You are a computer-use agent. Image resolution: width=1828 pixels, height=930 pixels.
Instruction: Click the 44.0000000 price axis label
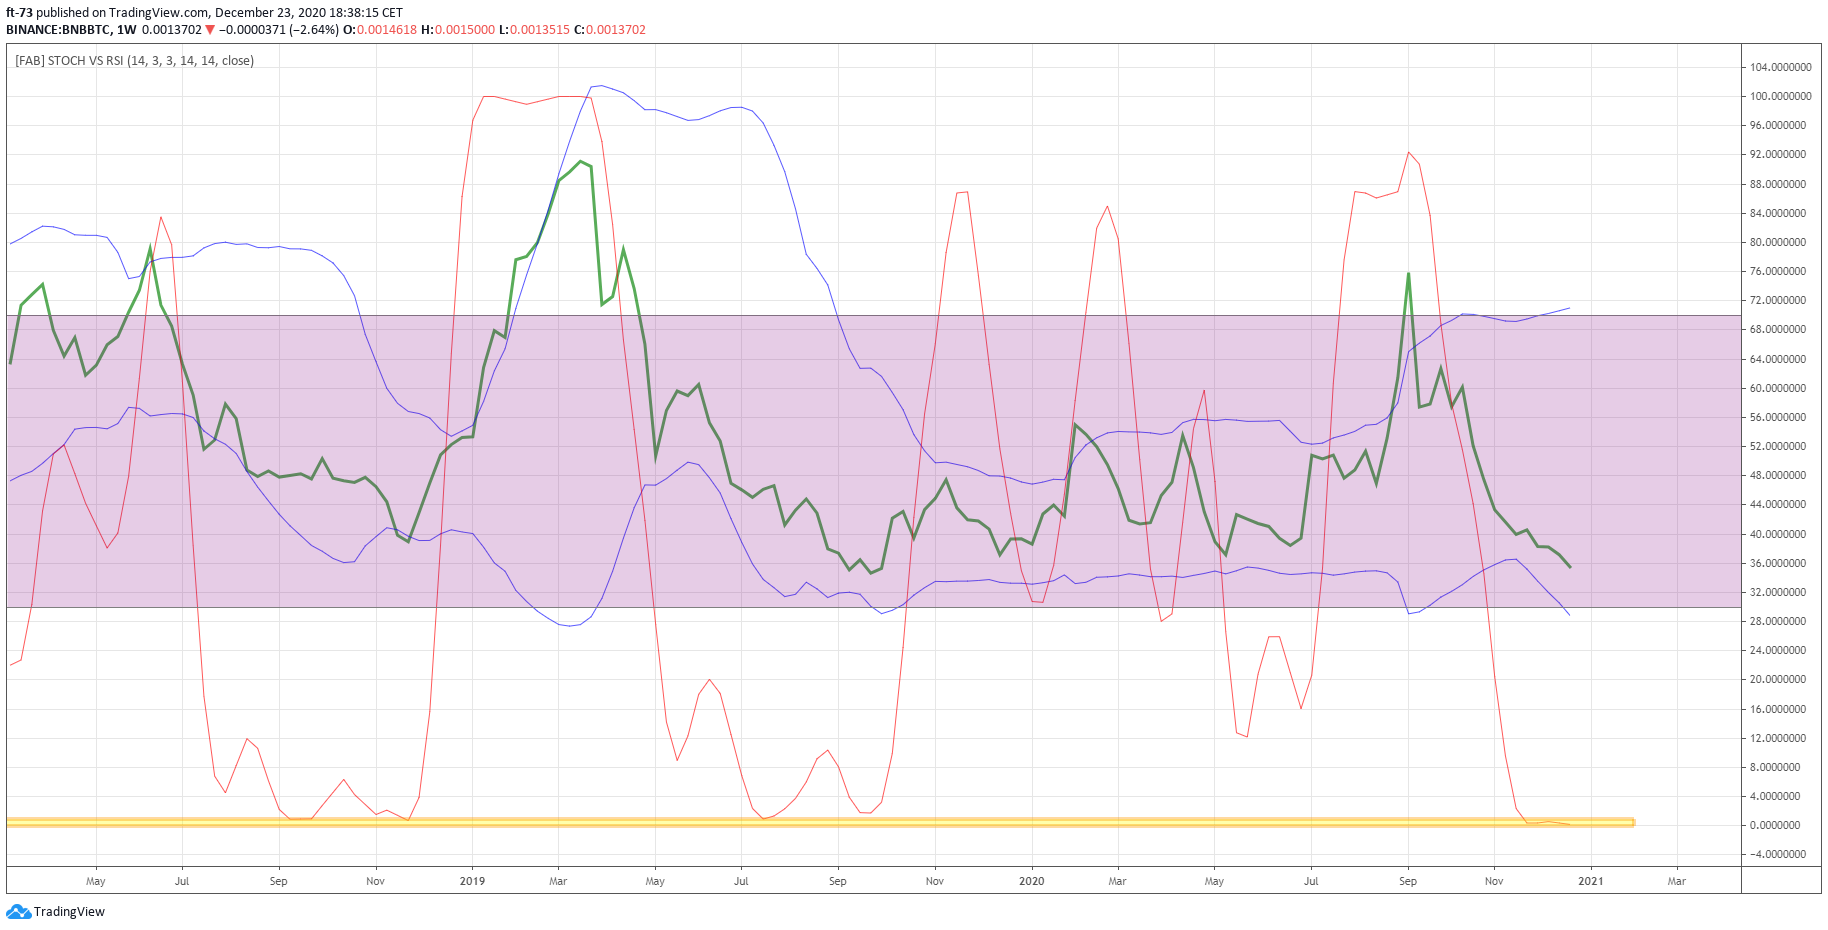coord(1780,504)
